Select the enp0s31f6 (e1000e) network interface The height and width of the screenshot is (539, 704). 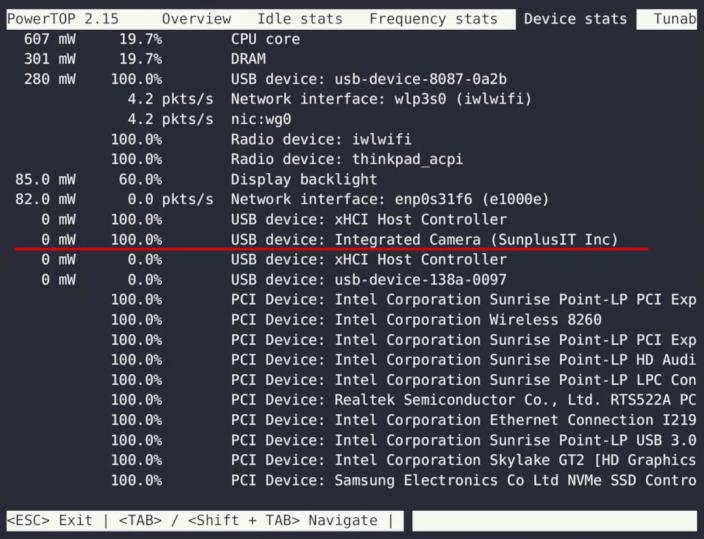coord(390,200)
